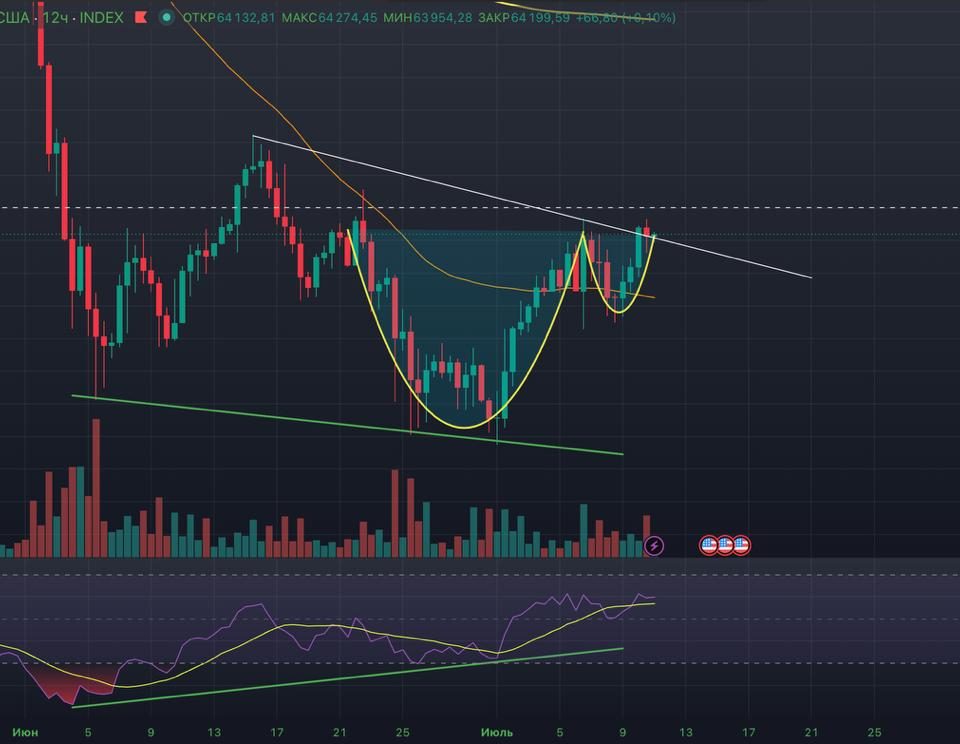Click the Июнь label on time axis
Screen dimensions: 960x744
tap(25, 732)
